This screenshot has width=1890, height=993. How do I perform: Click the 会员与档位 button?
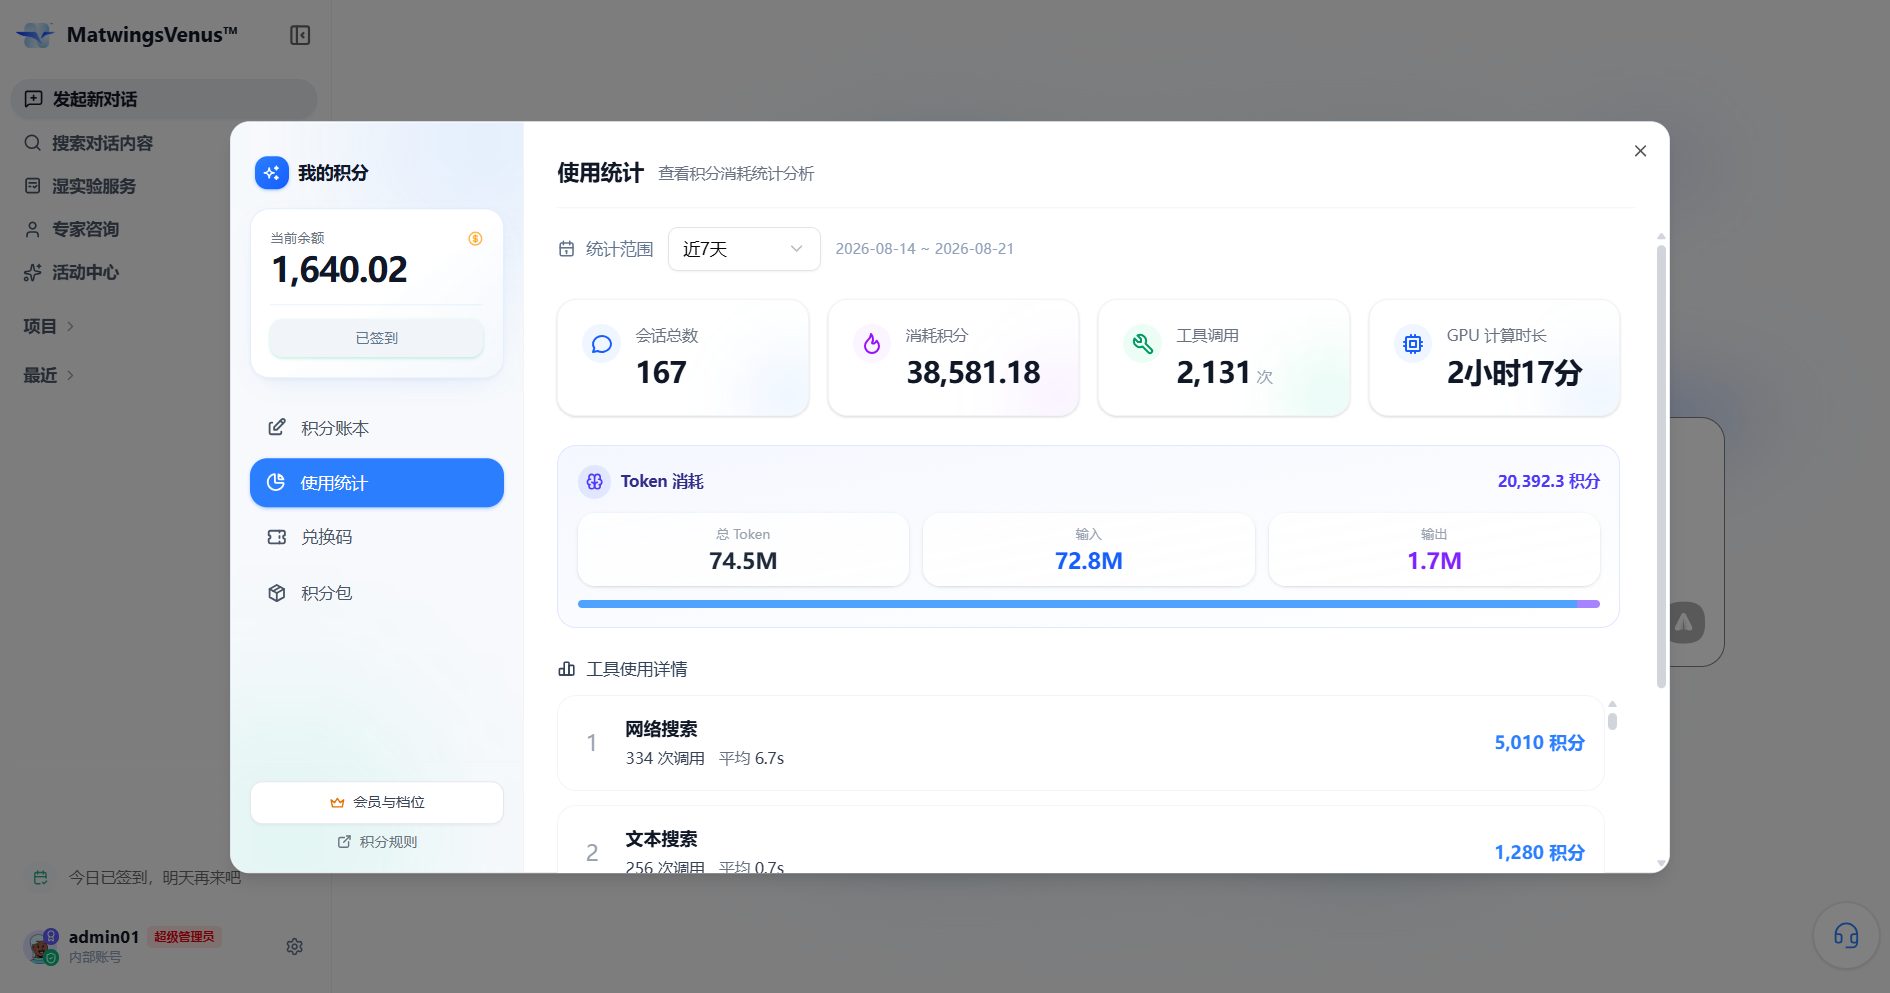click(x=377, y=803)
